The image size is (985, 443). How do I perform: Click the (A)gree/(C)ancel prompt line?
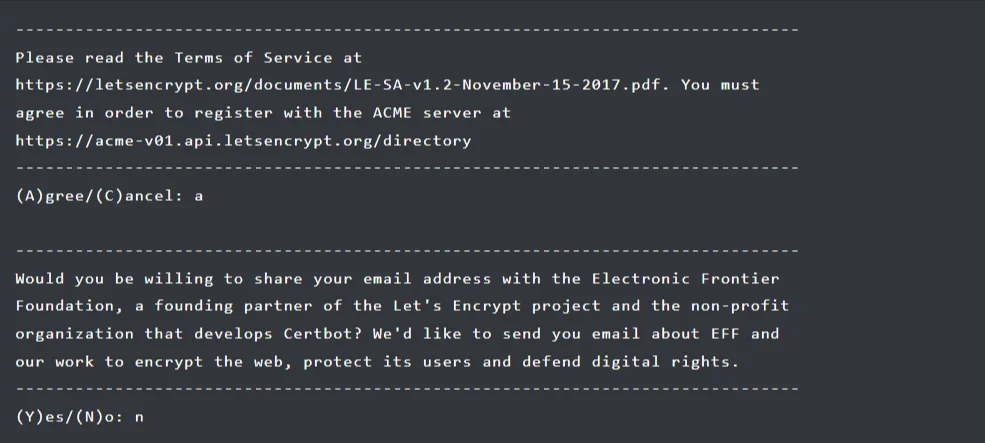click(x=109, y=195)
